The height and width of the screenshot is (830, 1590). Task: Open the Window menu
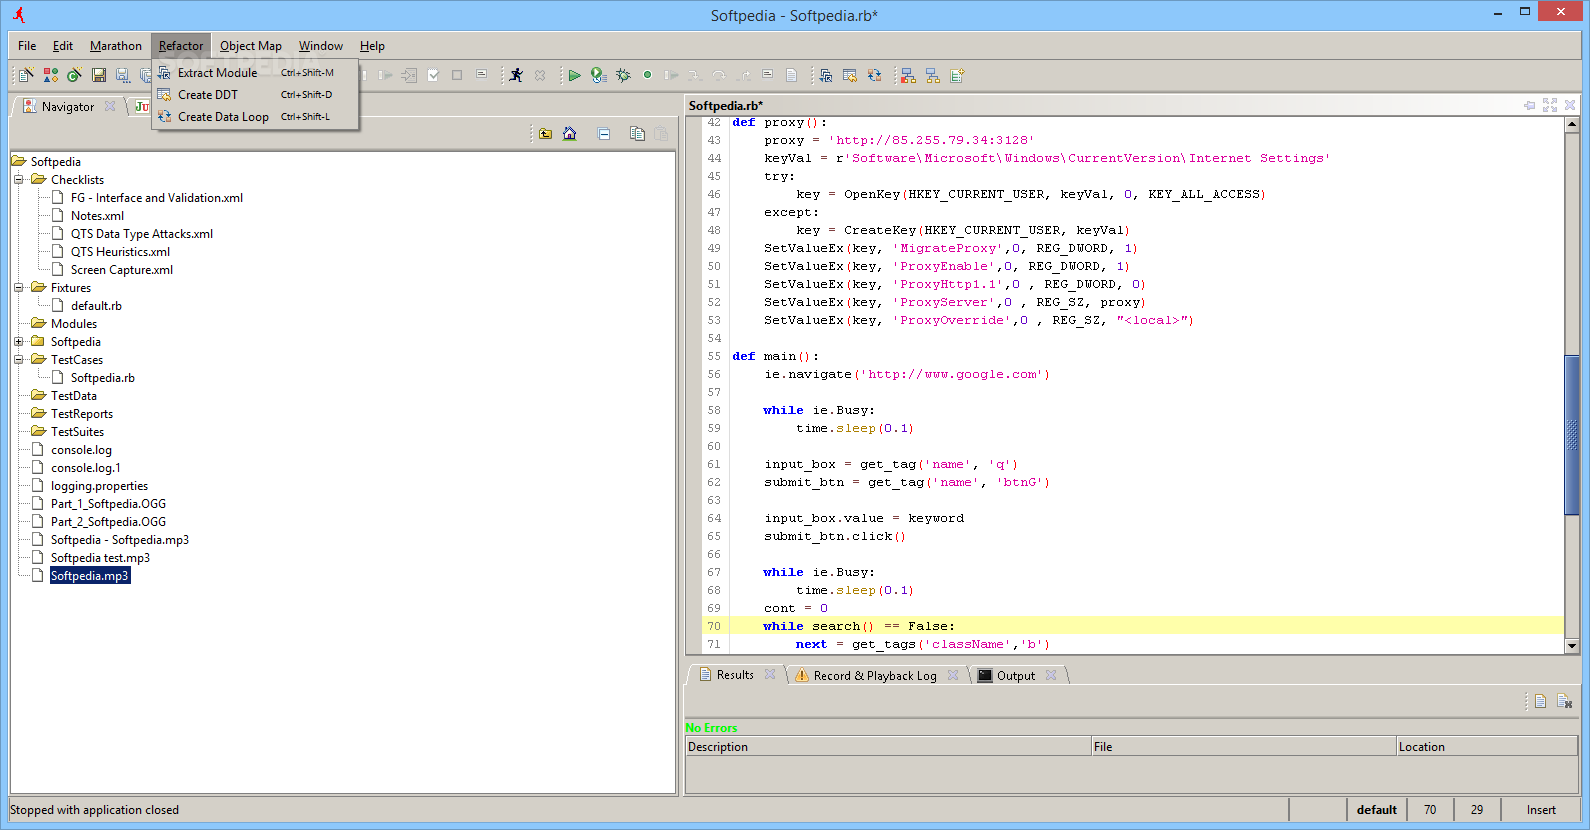click(x=321, y=46)
